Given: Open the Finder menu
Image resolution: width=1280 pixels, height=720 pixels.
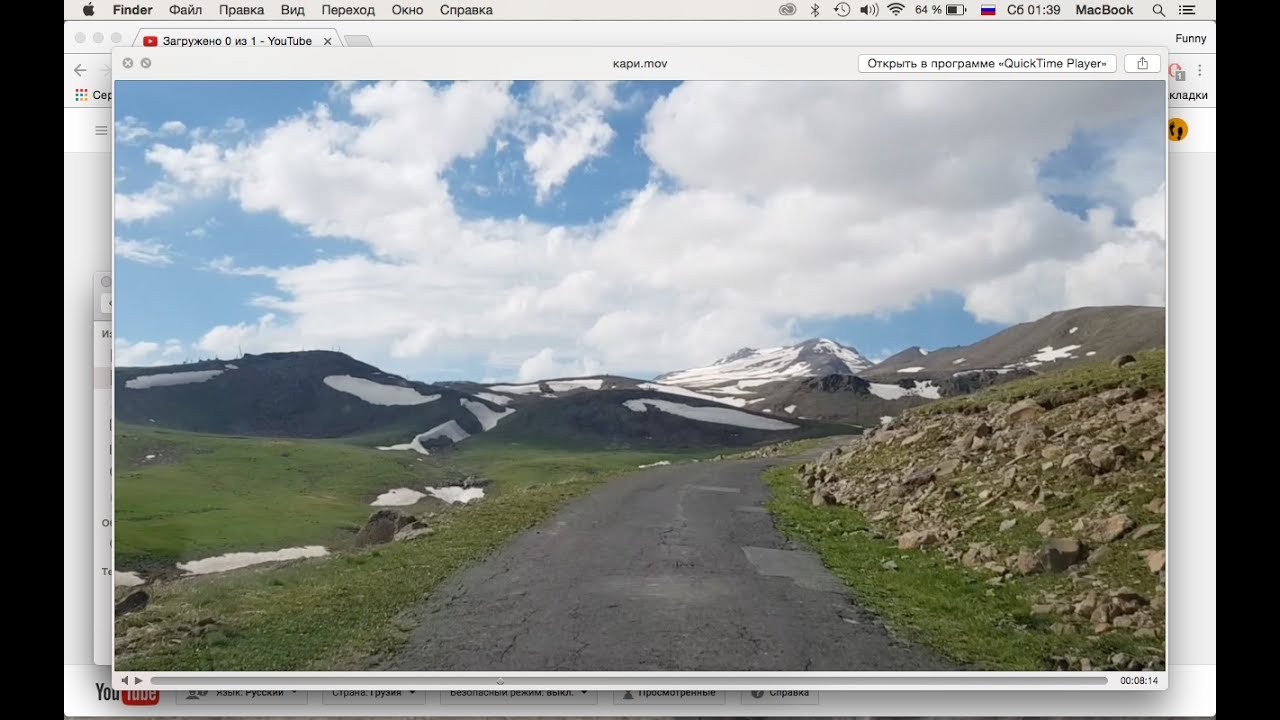Looking at the screenshot, I should tap(132, 10).
